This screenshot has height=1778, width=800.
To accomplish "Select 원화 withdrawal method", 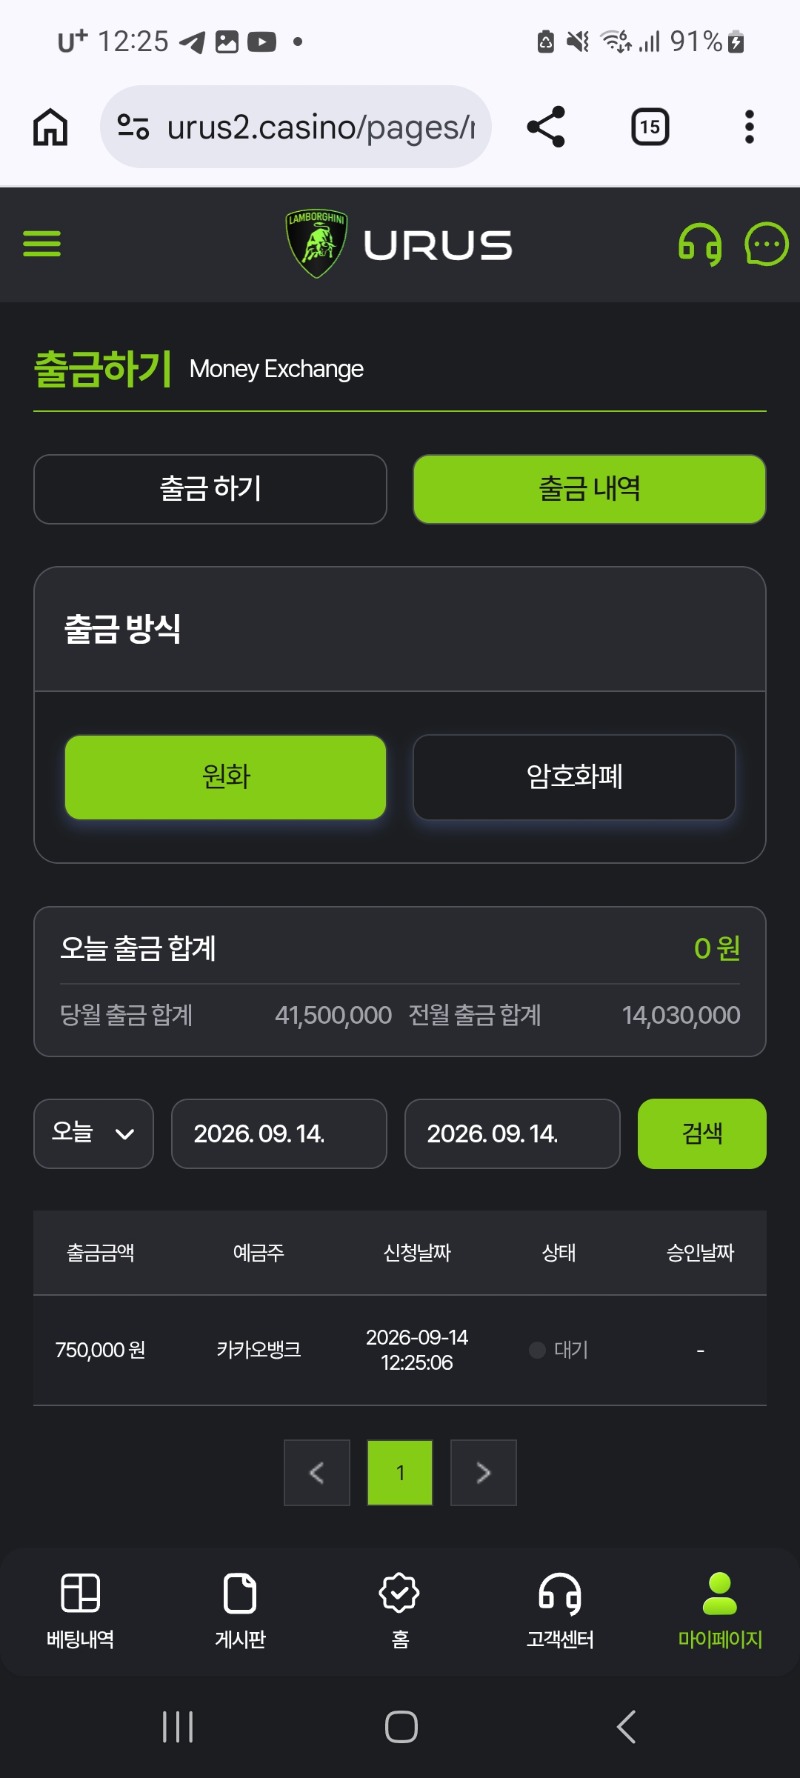I will [225, 777].
